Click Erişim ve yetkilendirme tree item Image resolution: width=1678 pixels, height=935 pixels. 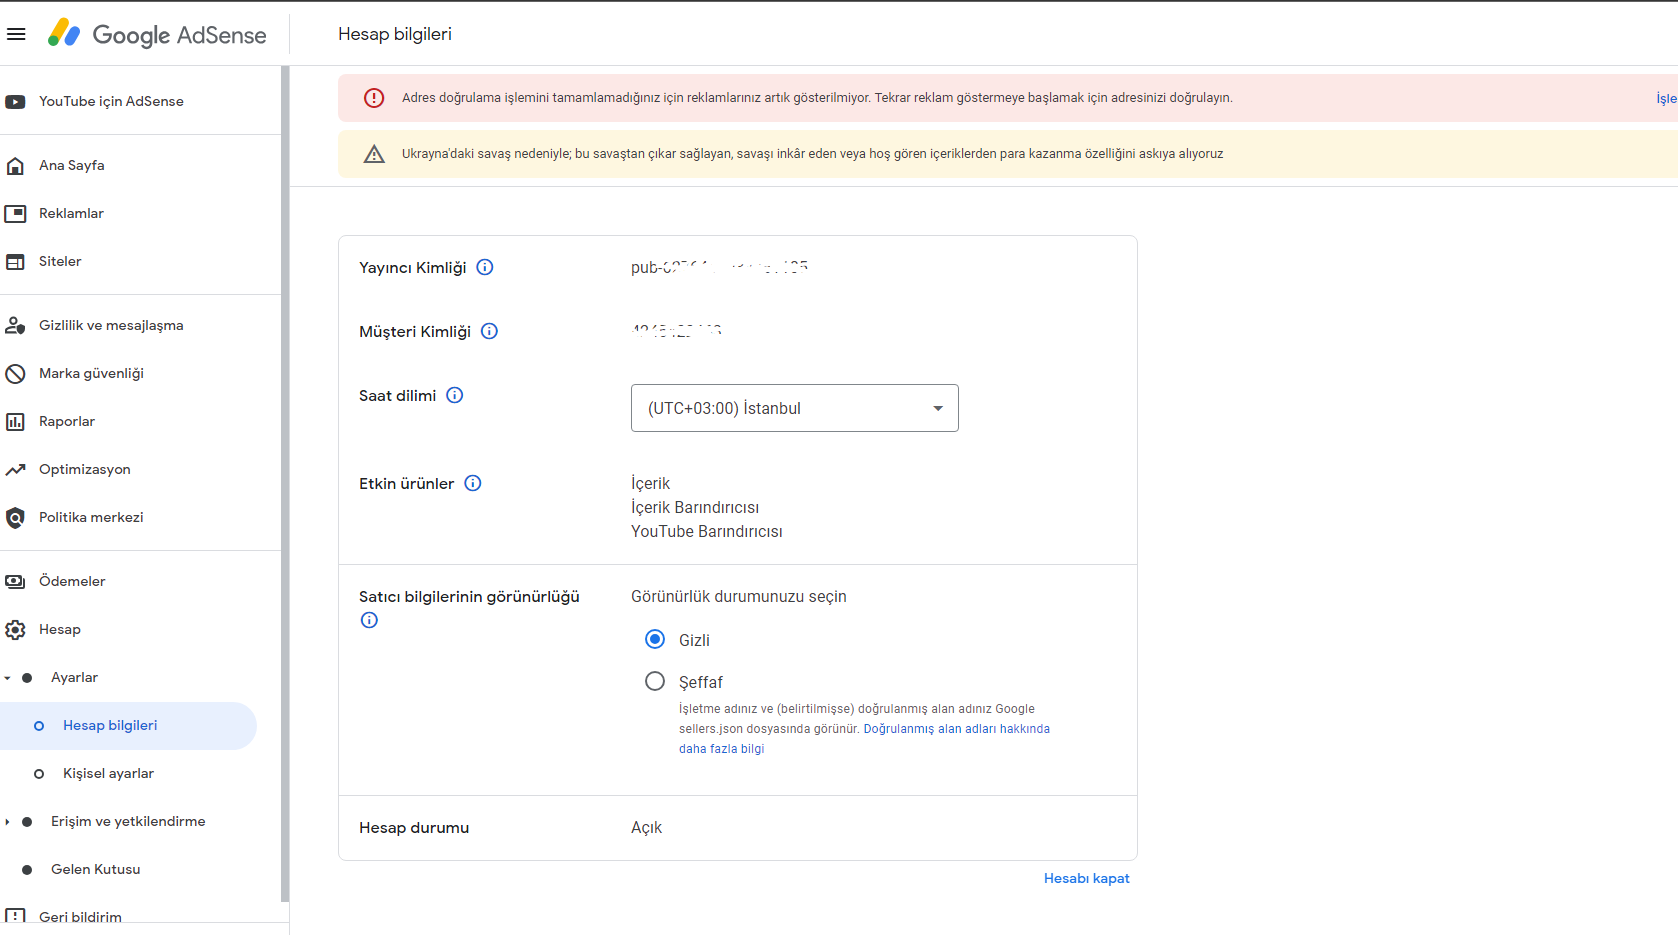coord(128,822)
